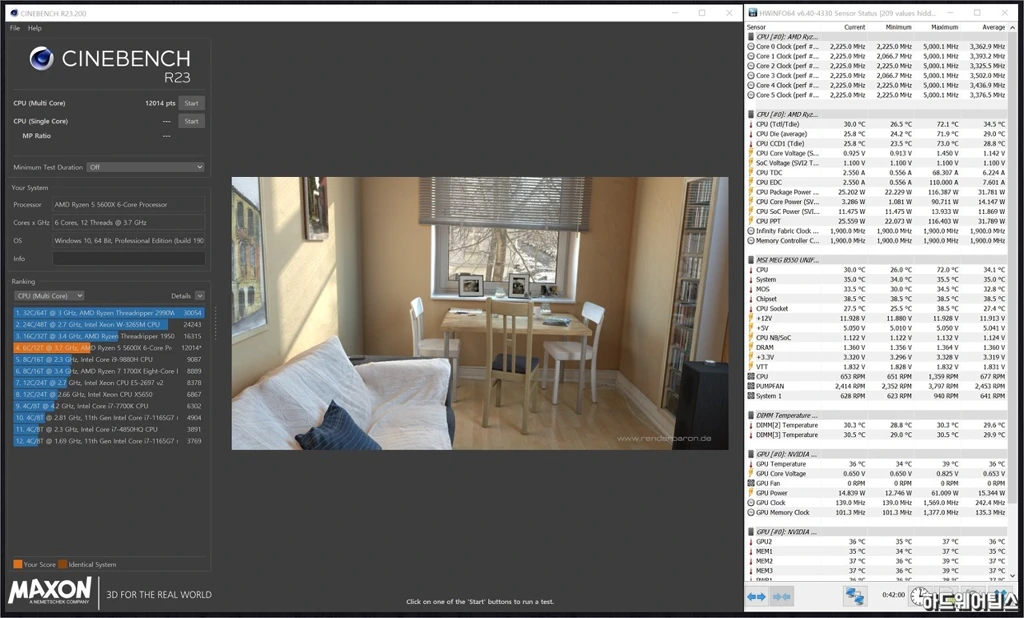
Task: Click the HWiNFO scrollbar up arrow
Action: click(1013, 27)
